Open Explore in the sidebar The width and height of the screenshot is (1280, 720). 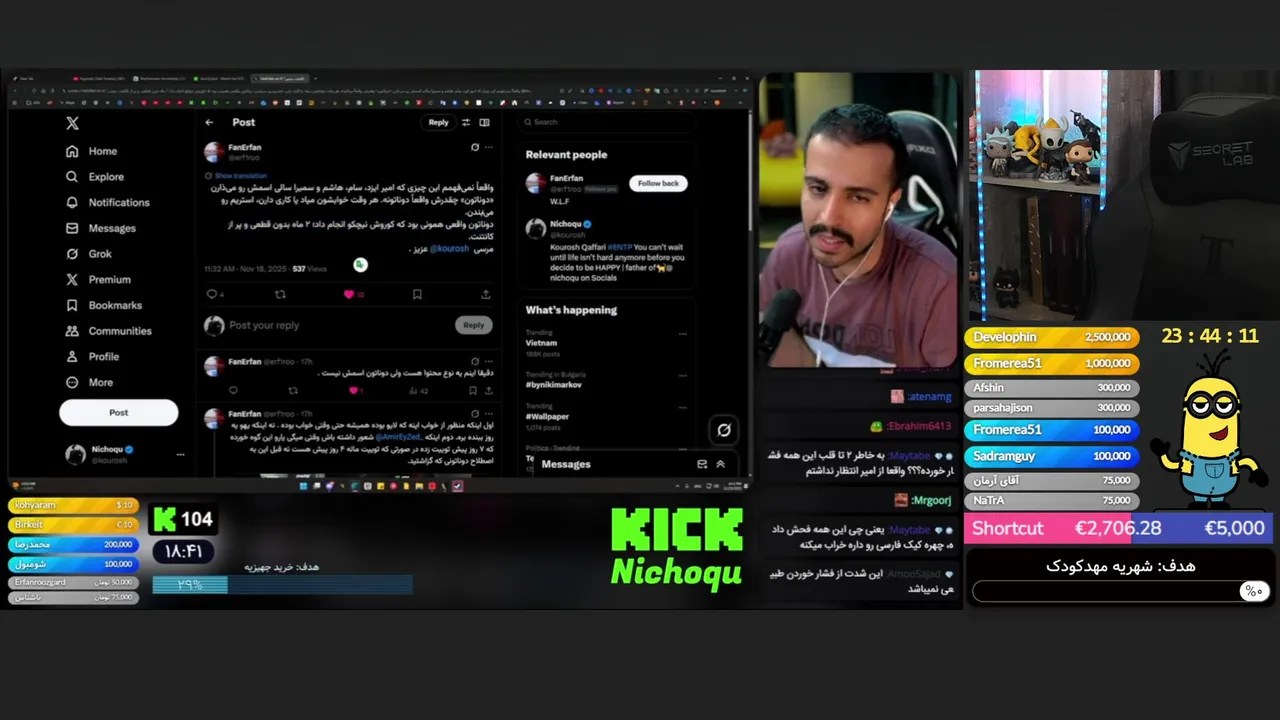95,177
